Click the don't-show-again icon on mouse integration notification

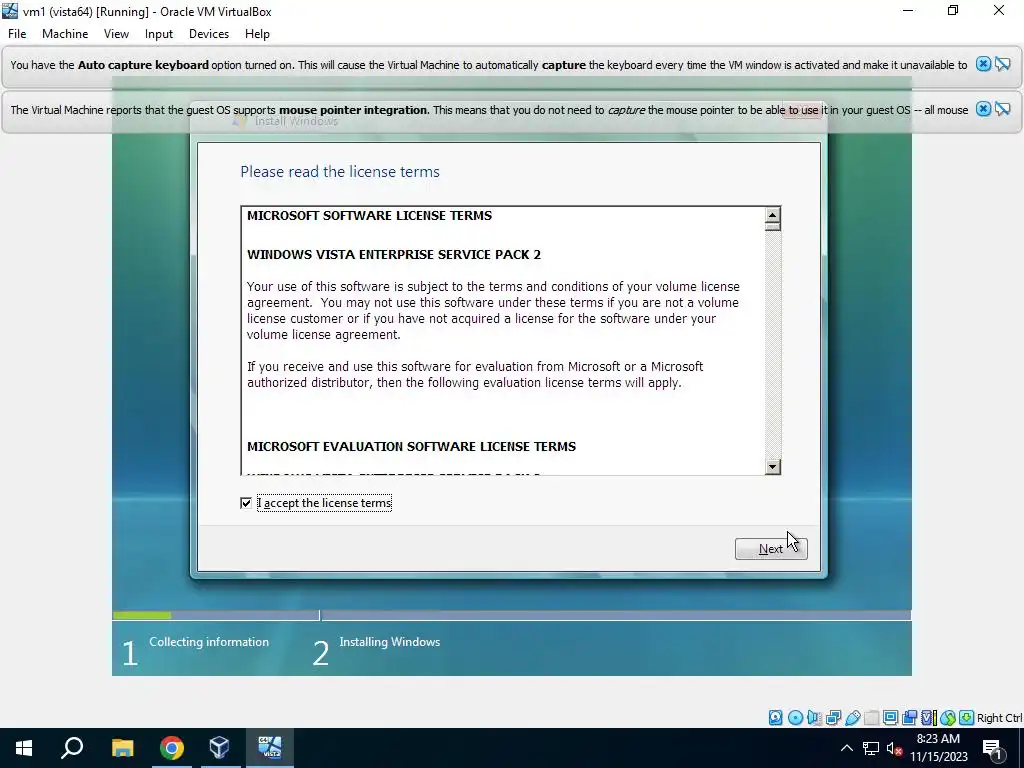(x=1002, y=109)
